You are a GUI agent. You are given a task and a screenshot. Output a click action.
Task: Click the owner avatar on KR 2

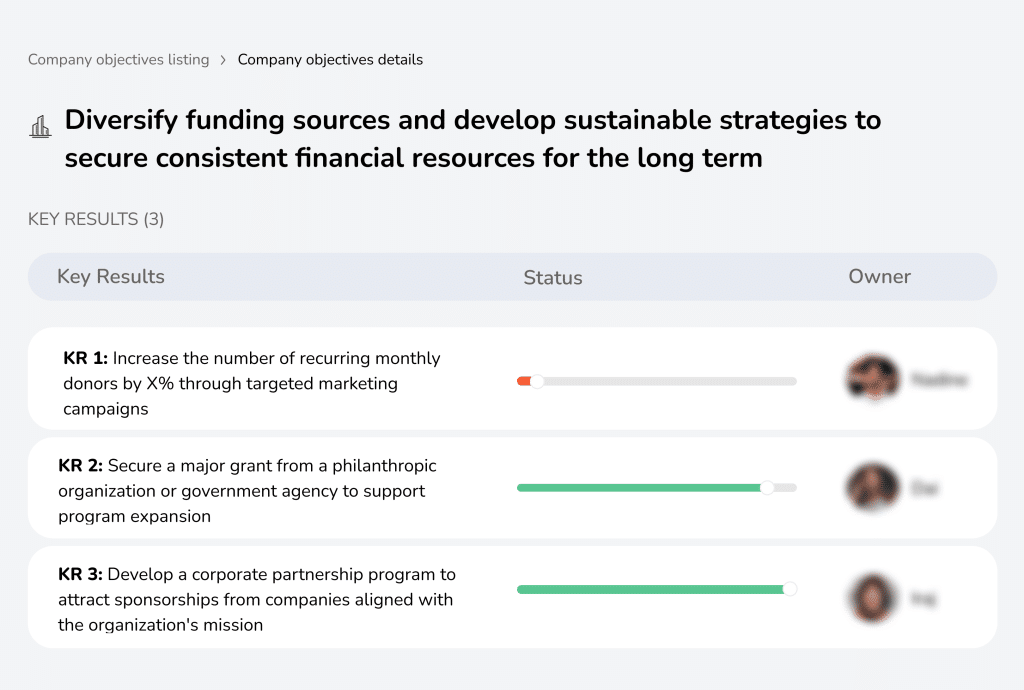pyautogui.click(x=872, y=488)
